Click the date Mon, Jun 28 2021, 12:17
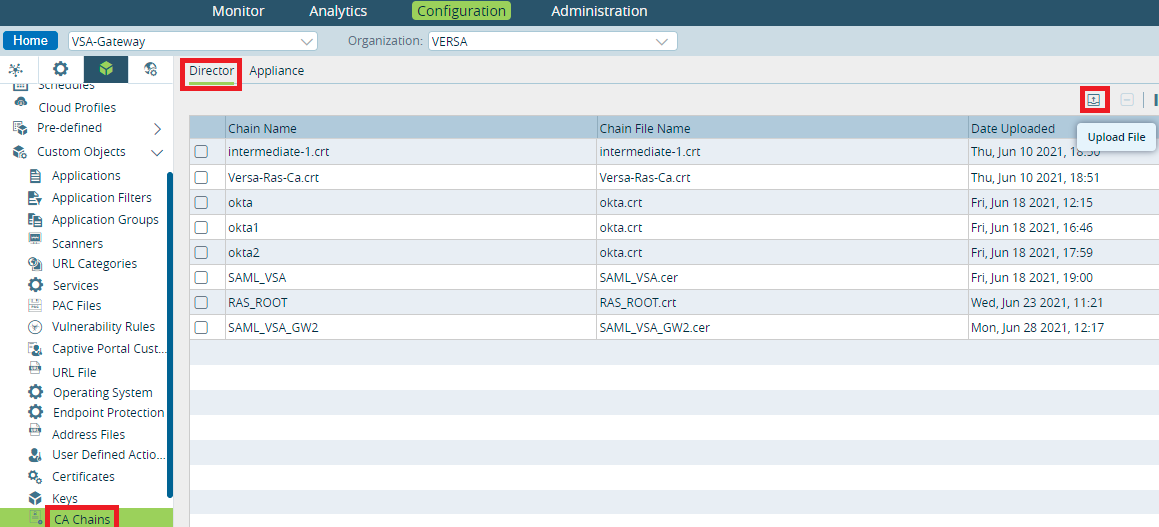The height and width of the screenshot is (527, 1159). pyautogui.click(x=1037, y=327)
